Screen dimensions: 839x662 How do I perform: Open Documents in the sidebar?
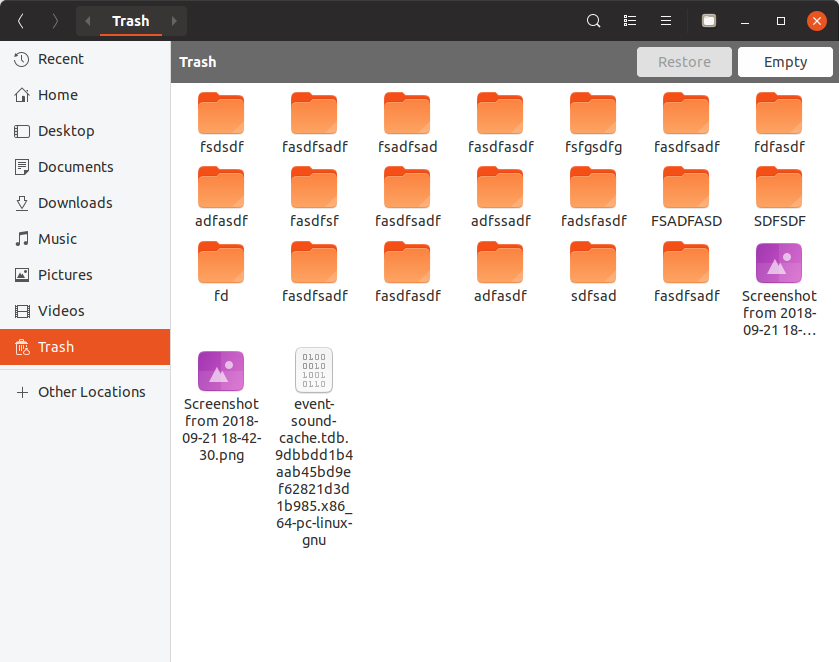pyautogui.click(x=85, y=167)
